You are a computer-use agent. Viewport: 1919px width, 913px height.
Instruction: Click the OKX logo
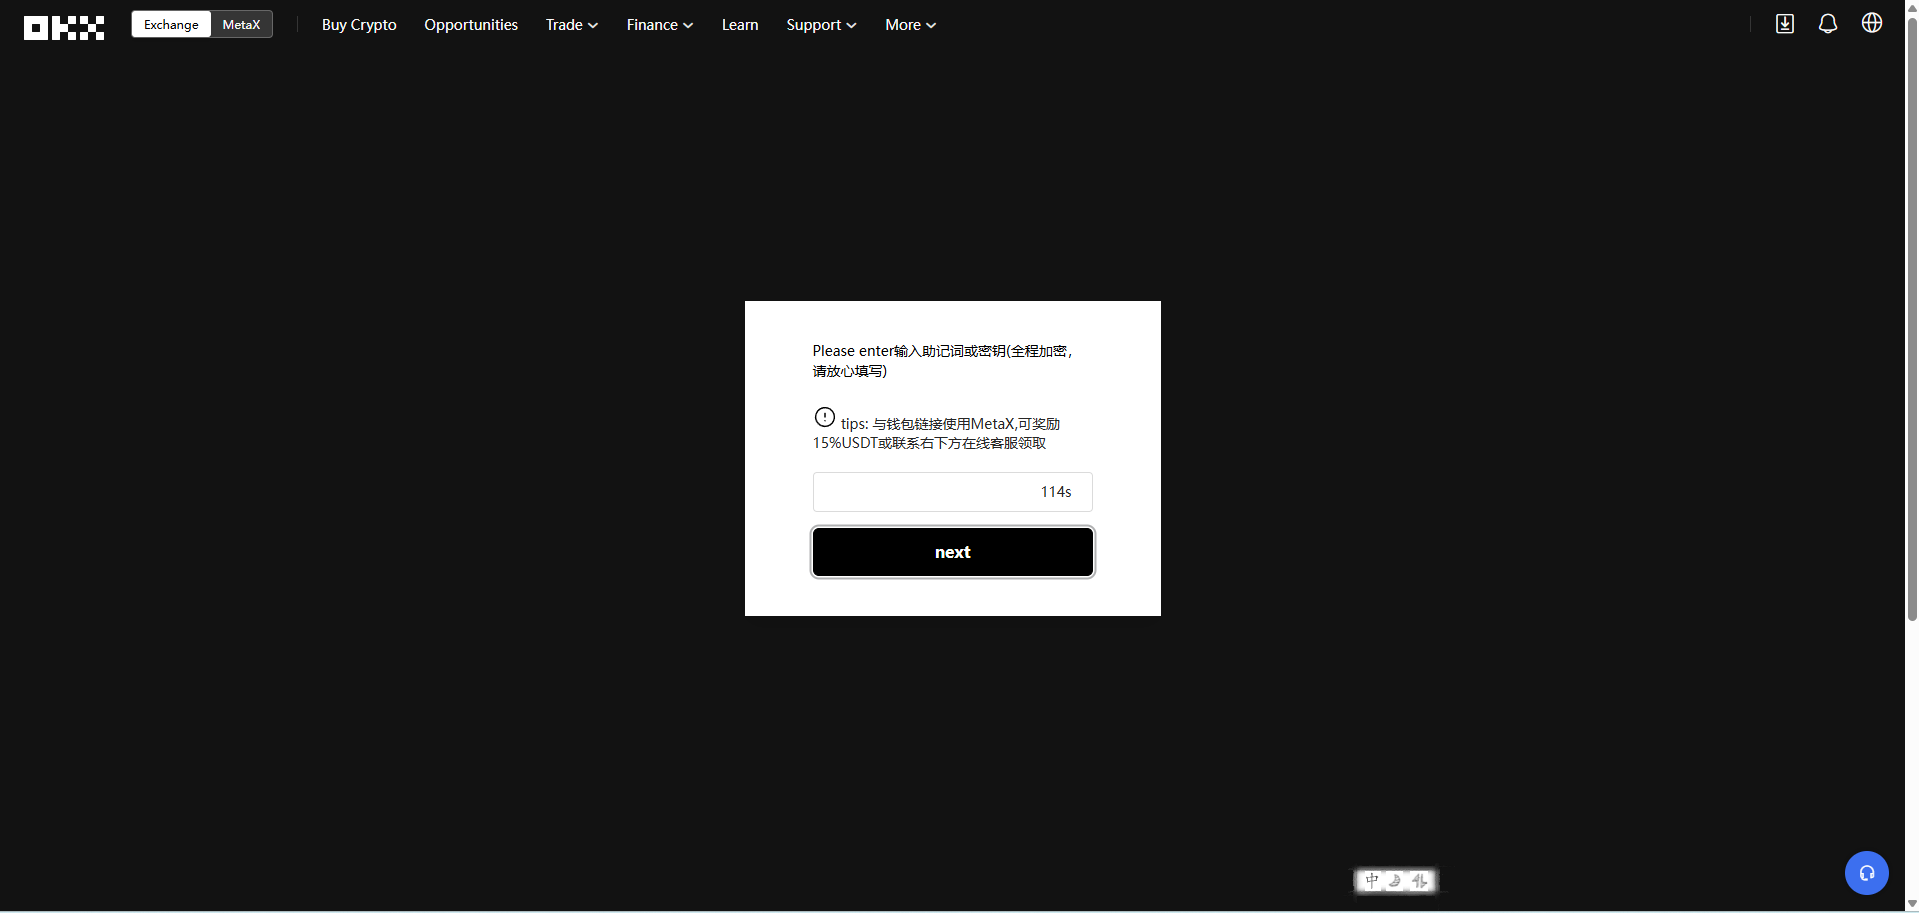click(x=64, y=27)
